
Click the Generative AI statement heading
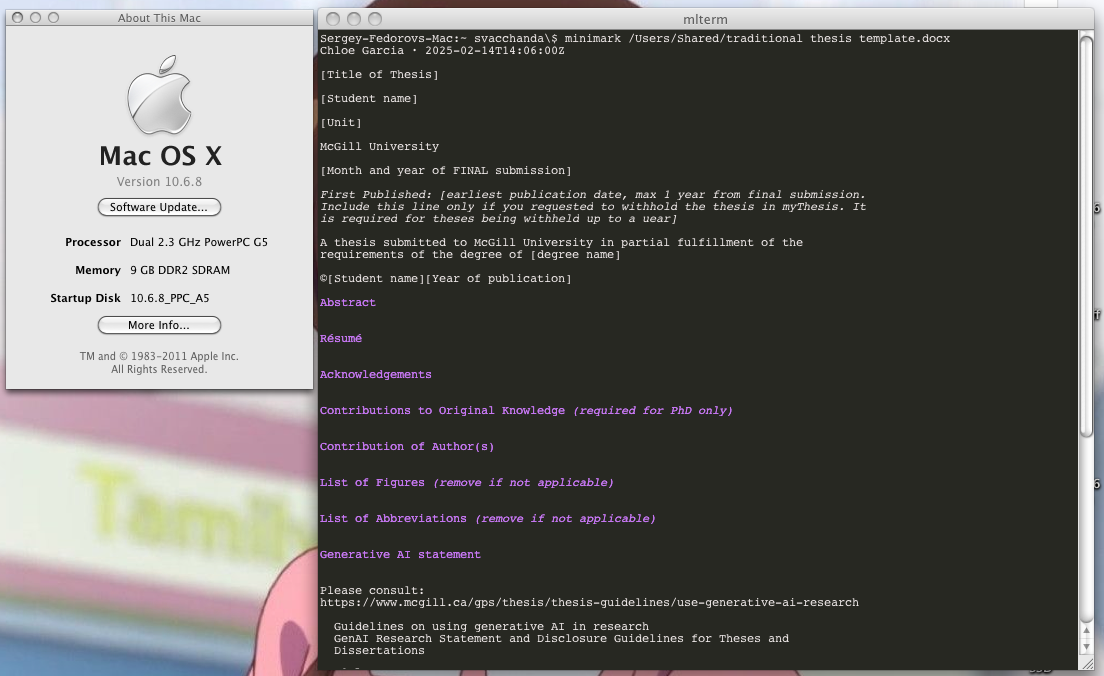pyautogui.click(x=400, y=555)
